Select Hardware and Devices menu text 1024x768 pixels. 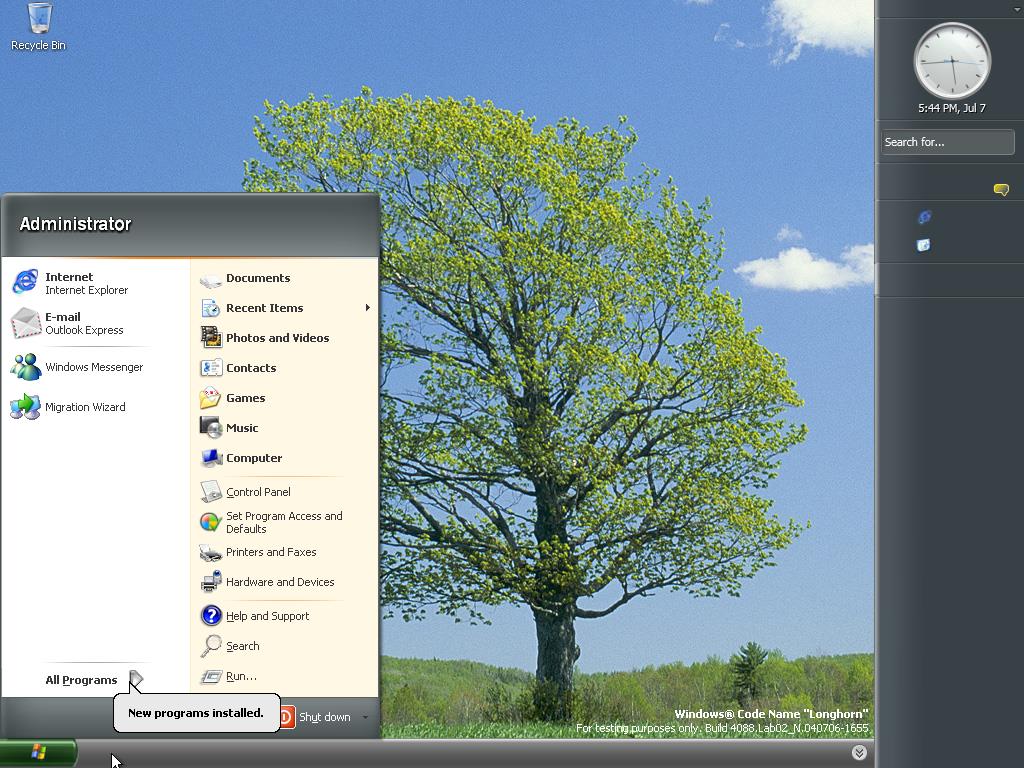[x=280, y=582]
